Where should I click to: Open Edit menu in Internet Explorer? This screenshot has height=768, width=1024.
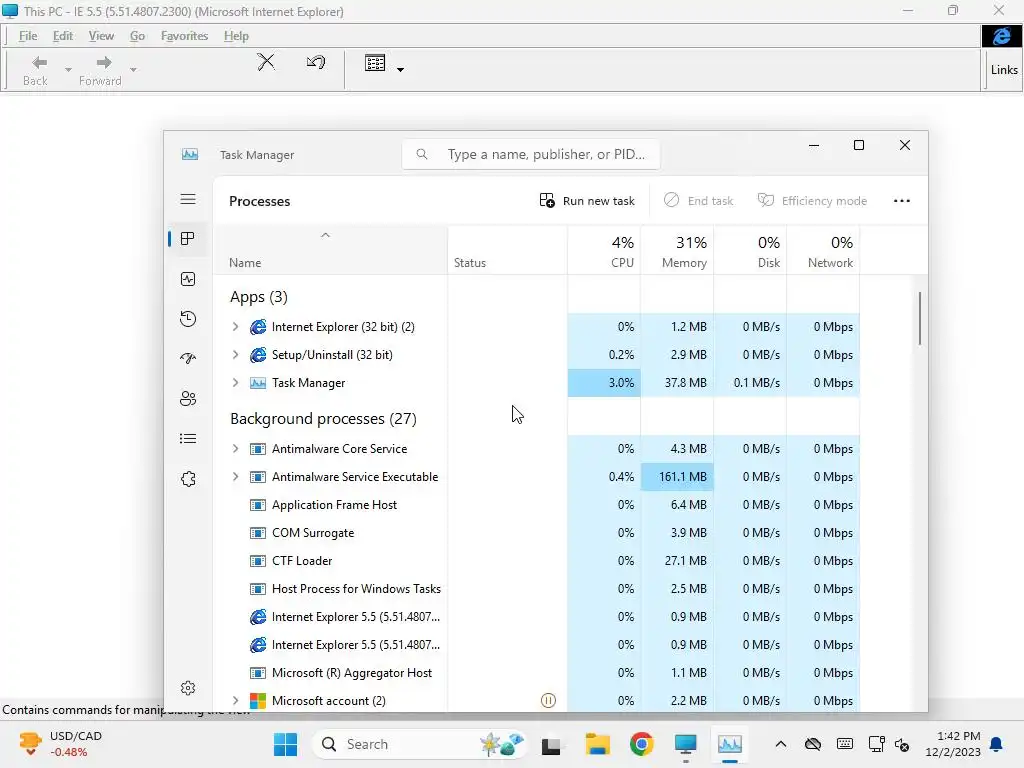pyautogui.click(x=63, y=36)
